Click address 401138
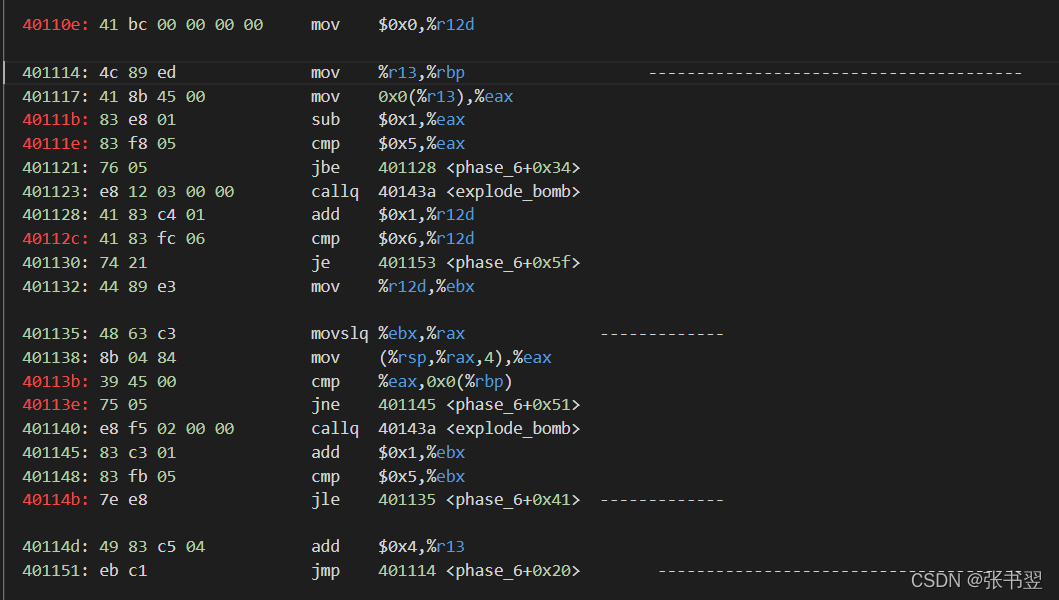This screenshot has width=1059, height=600. coord(55,357)
